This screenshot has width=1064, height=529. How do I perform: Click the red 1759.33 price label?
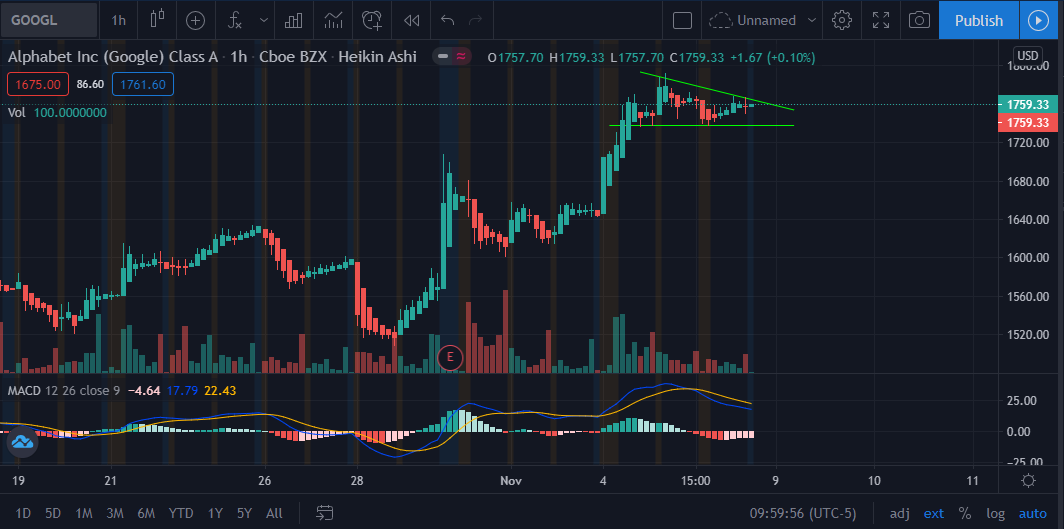[1028, 123]
